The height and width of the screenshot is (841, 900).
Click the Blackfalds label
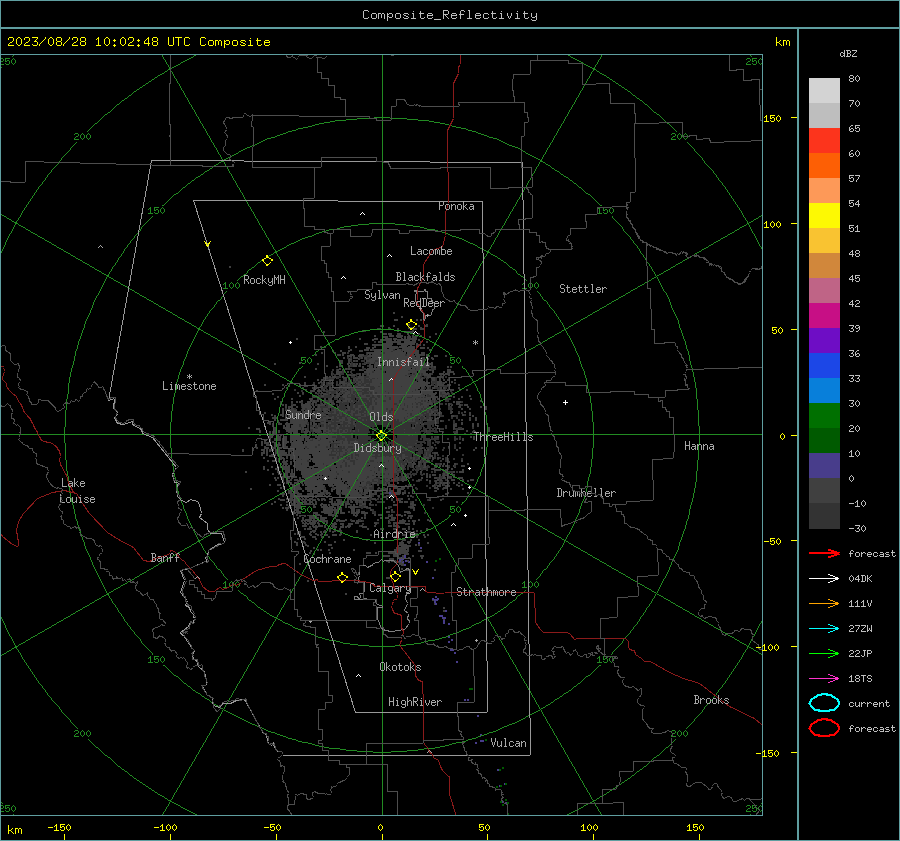[x=425, y=277]
